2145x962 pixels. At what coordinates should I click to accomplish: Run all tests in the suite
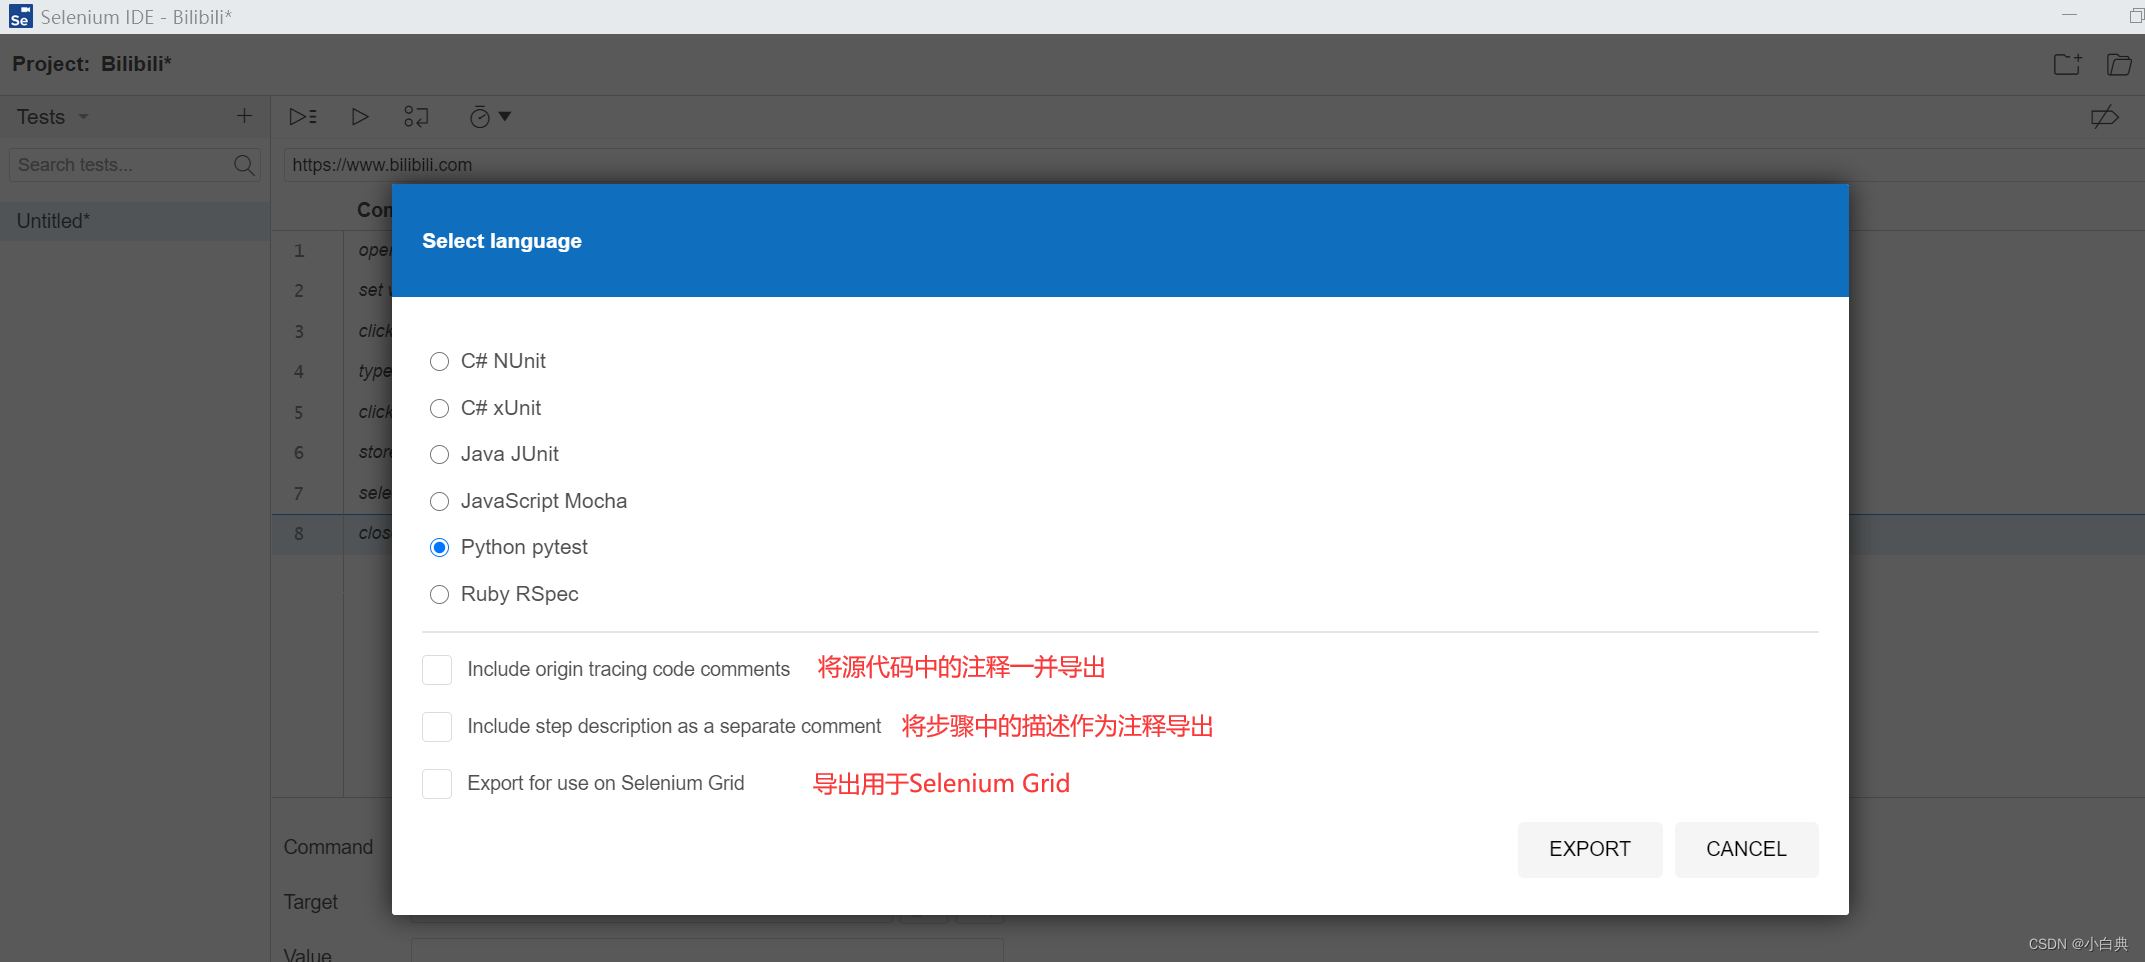[x=302, y=116]
